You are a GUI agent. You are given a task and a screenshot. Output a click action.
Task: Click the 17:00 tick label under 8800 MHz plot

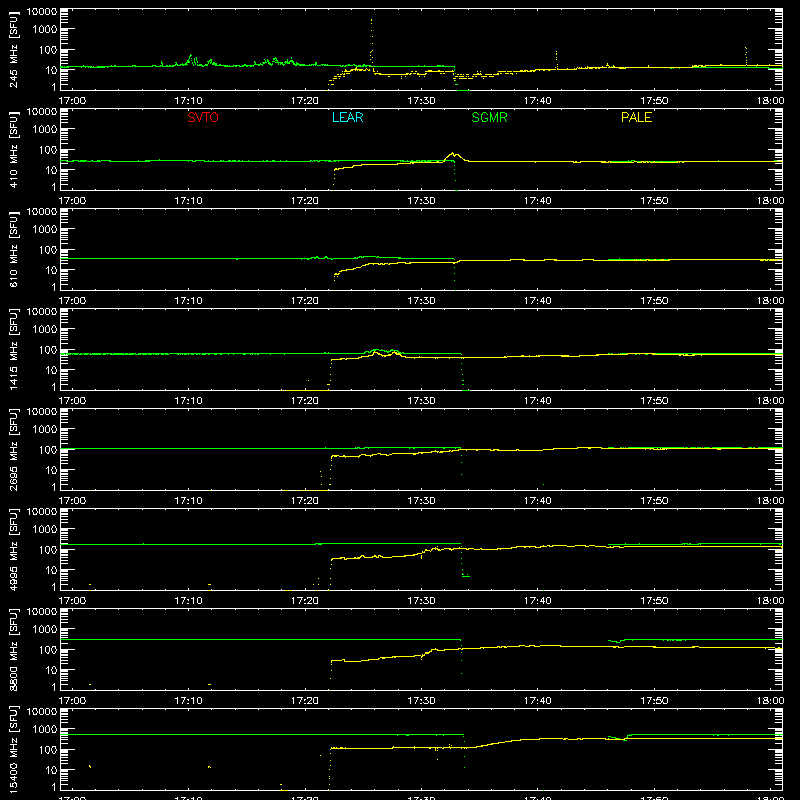(x=72, y=701)
